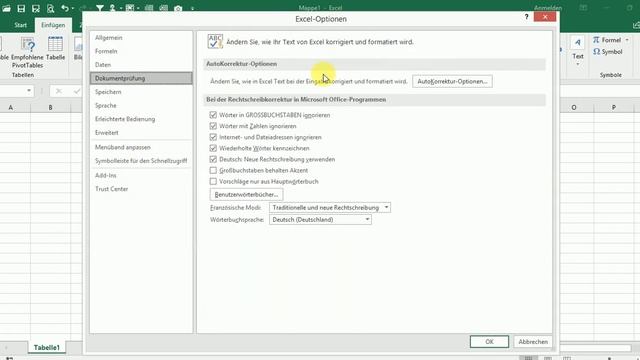Image resolution: width=640 pixels, height=360 pixels.
Task: Click the help question mark in Excel-Optionen dialog
Action: (527, 17)
